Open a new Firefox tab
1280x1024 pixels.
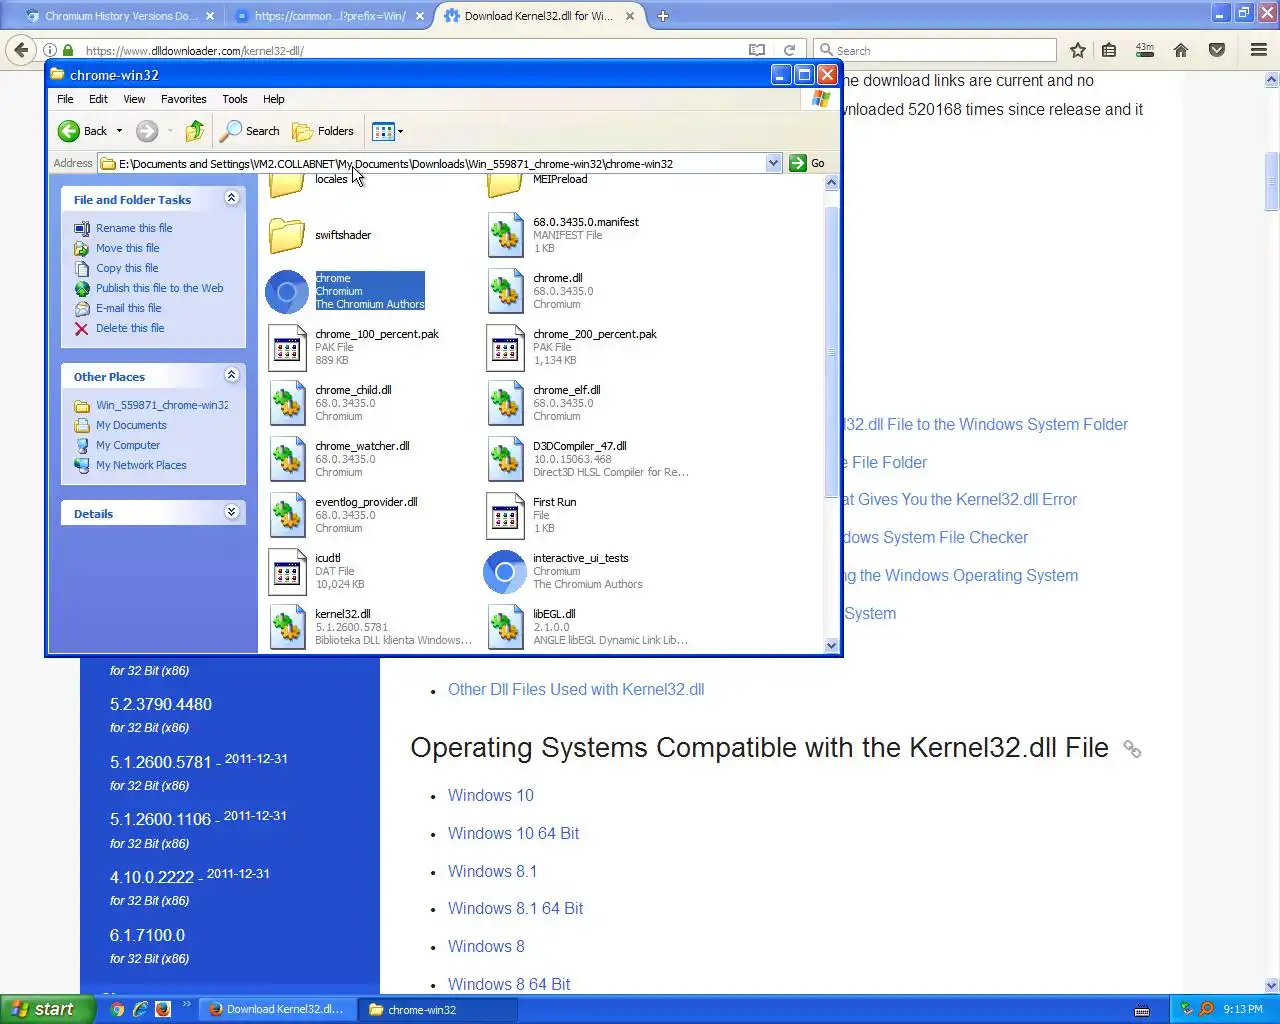[663, 16]
